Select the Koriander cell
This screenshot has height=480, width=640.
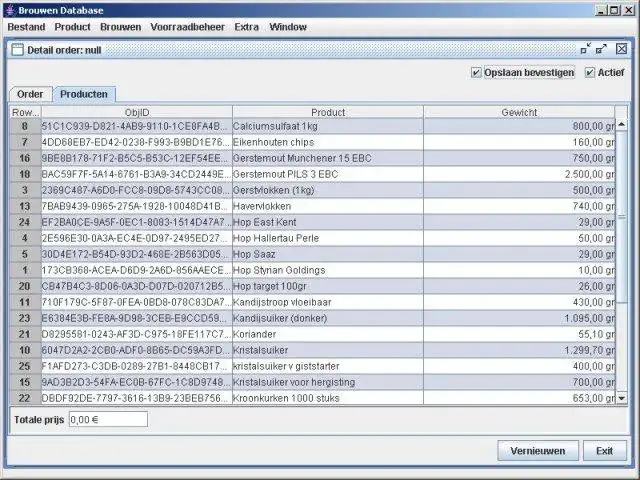[328, 334]
